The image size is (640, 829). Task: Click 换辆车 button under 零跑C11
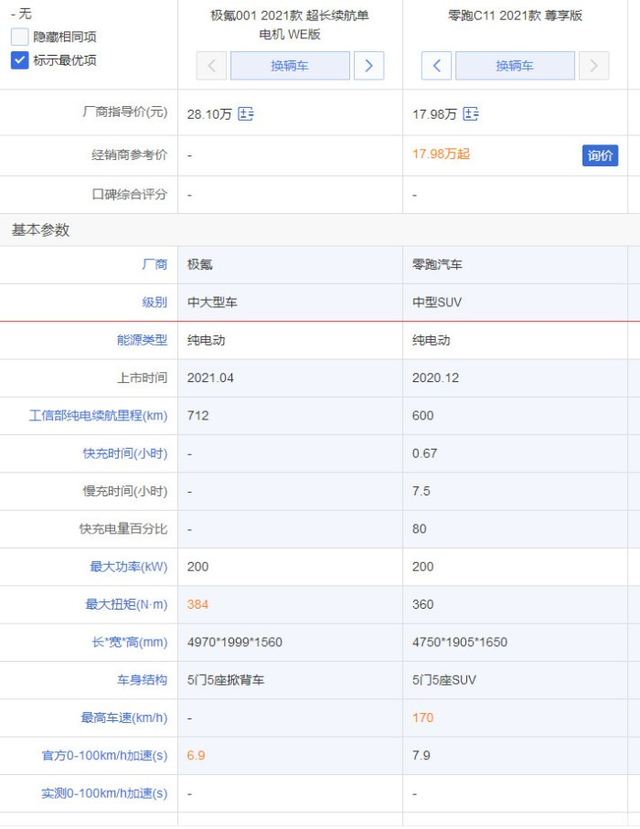(515, 66)
